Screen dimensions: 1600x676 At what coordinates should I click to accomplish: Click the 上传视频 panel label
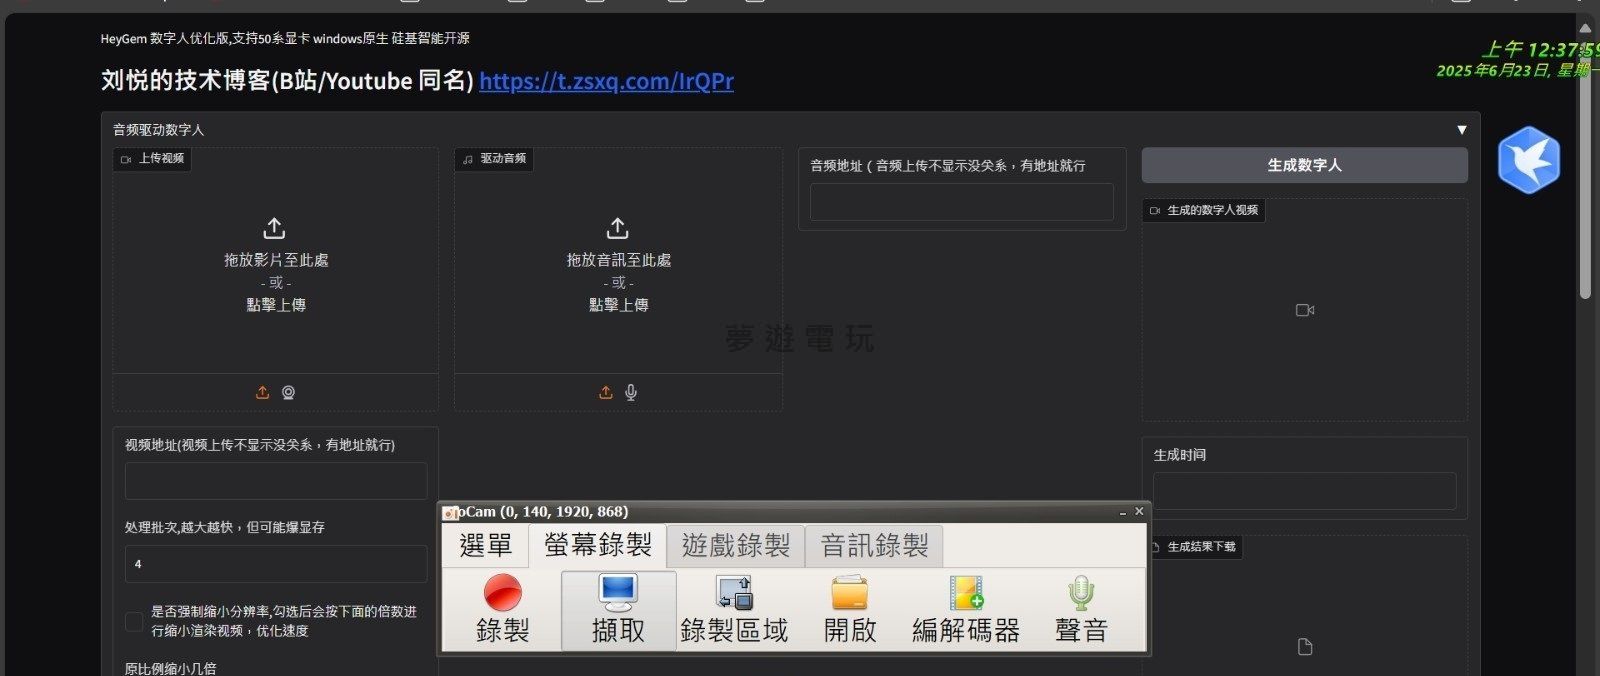152,159
